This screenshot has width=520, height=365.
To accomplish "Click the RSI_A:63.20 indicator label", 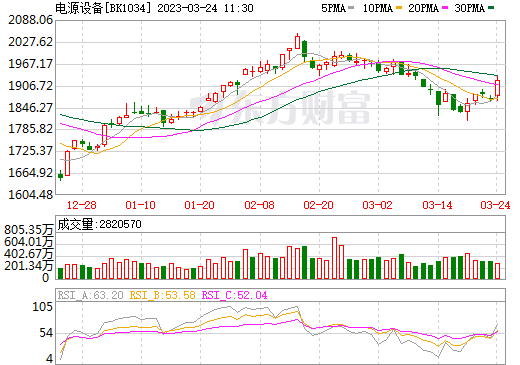I will click(x=90, y=295).
